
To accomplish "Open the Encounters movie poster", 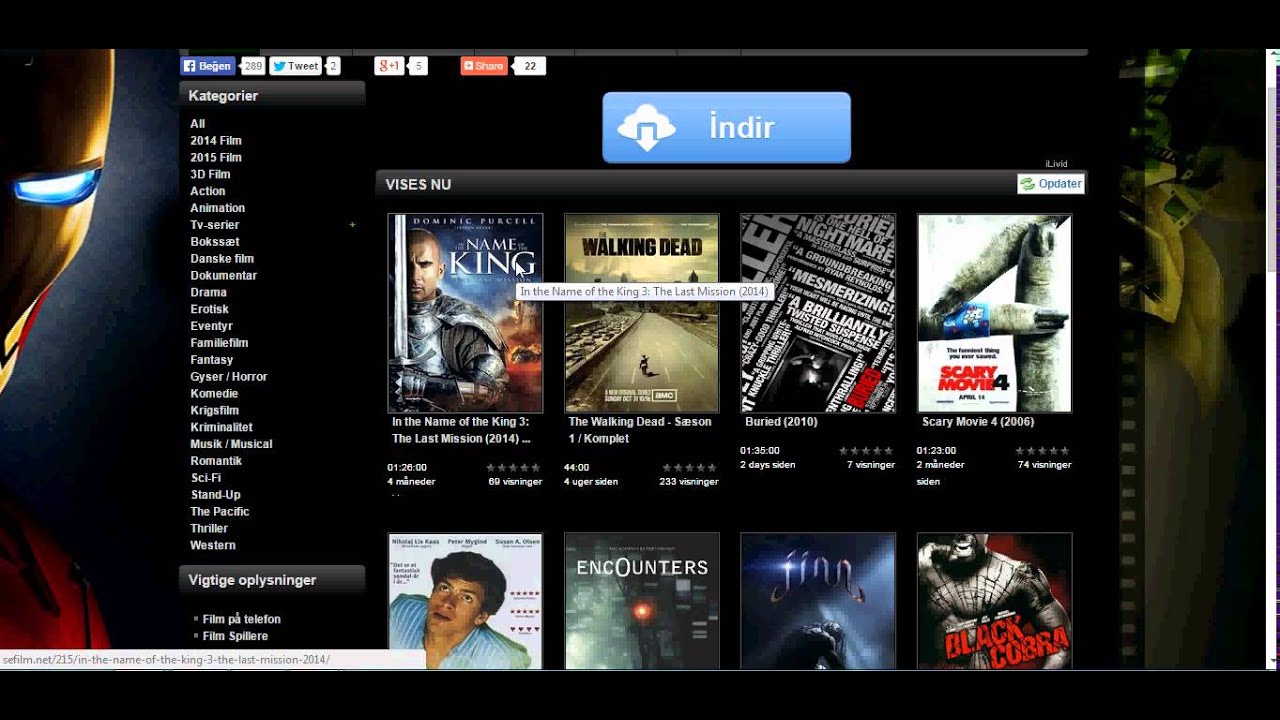I will point(642,601).
